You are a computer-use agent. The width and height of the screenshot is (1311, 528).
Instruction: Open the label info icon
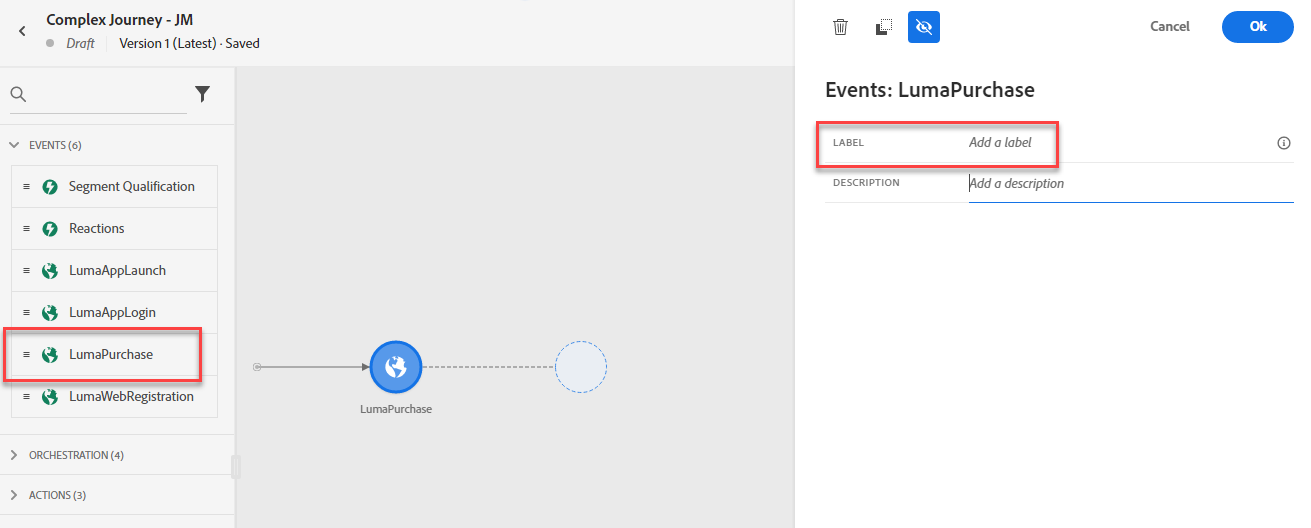click(x=1284, y=143)
